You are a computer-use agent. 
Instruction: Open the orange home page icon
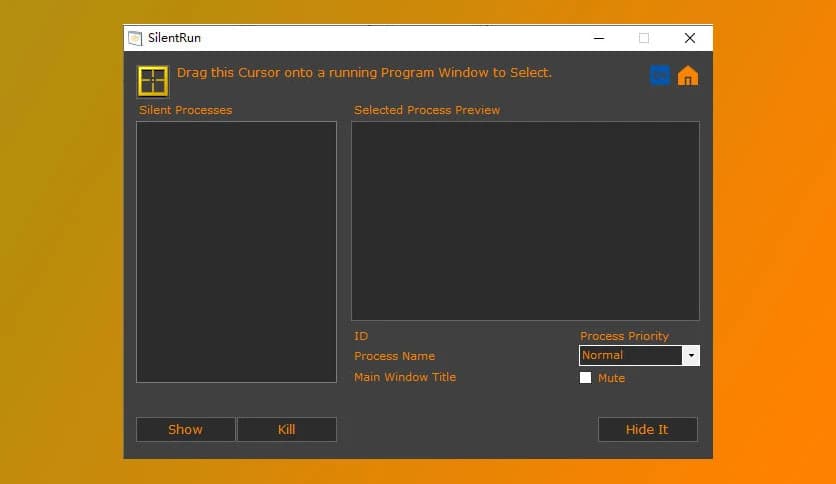click(688, 76)
